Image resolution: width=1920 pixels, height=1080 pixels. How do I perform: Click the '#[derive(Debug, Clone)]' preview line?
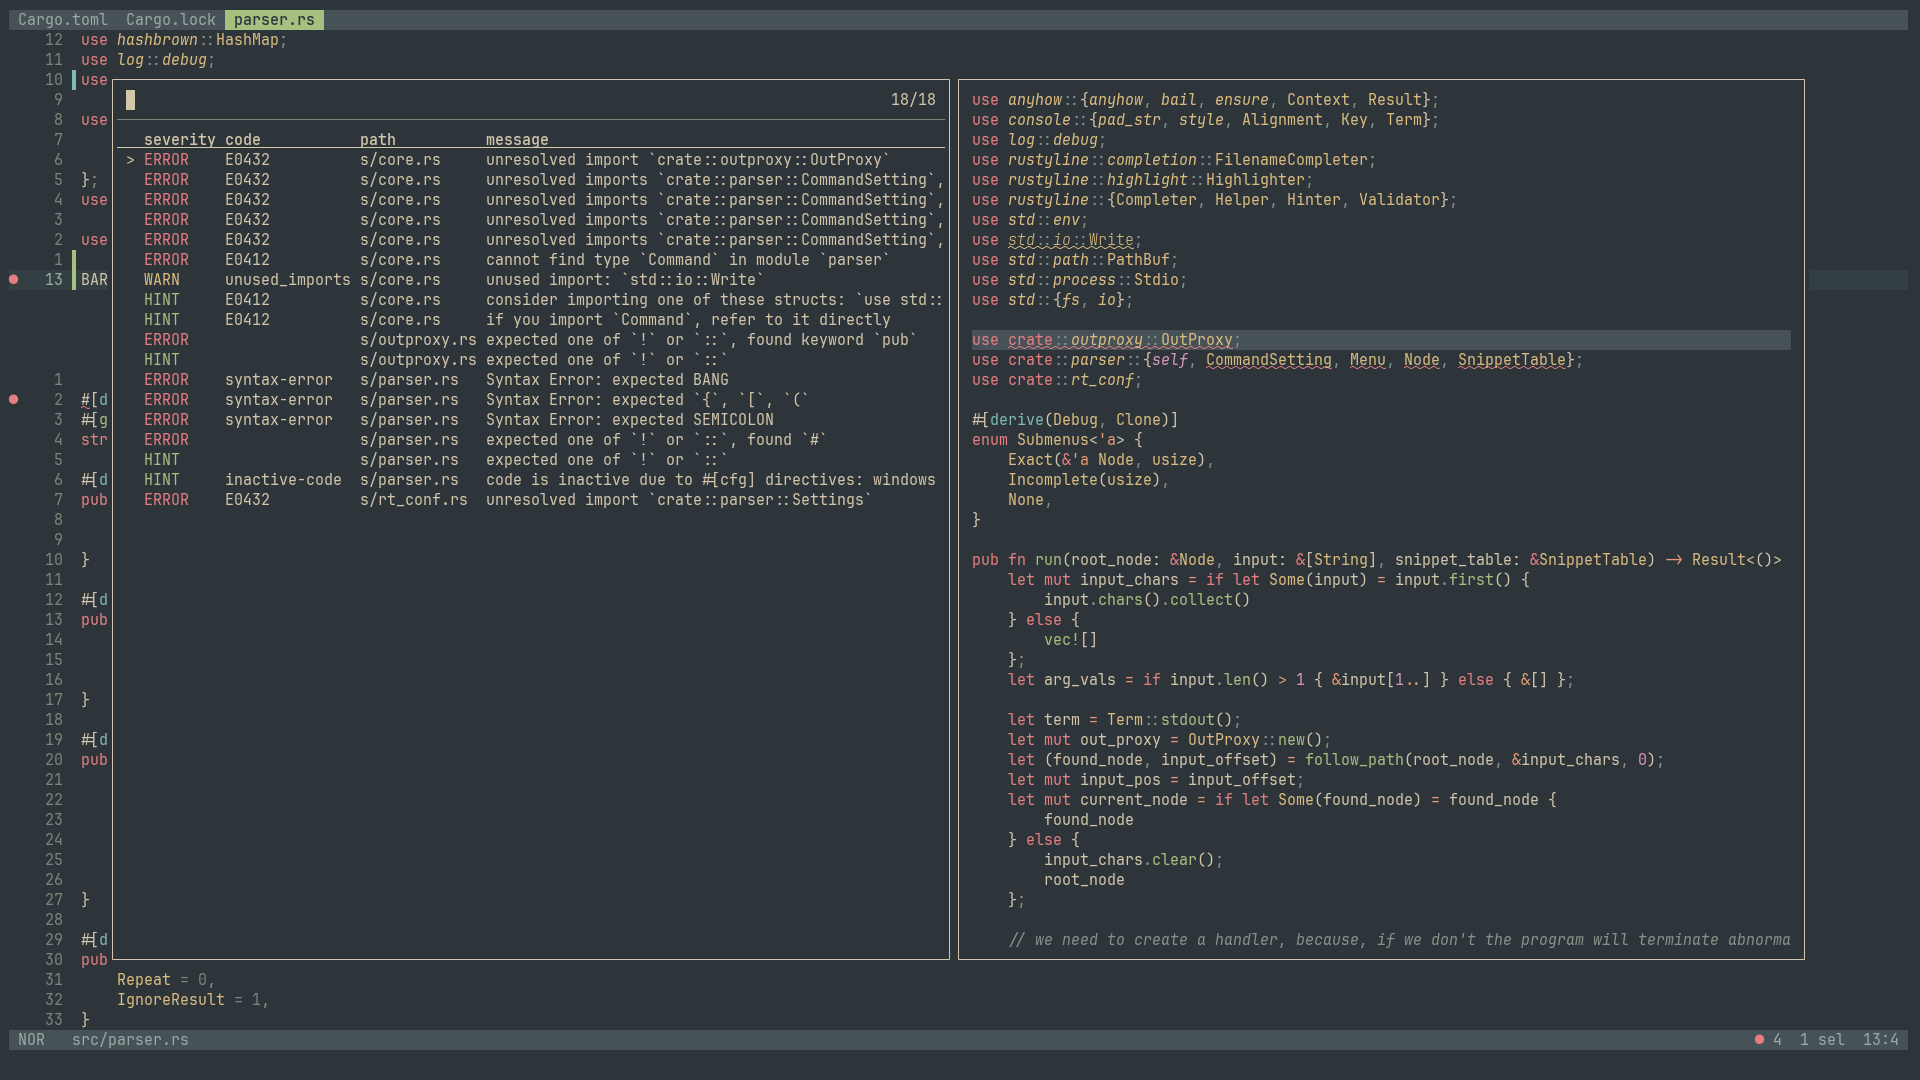(x=1075, y=420)
